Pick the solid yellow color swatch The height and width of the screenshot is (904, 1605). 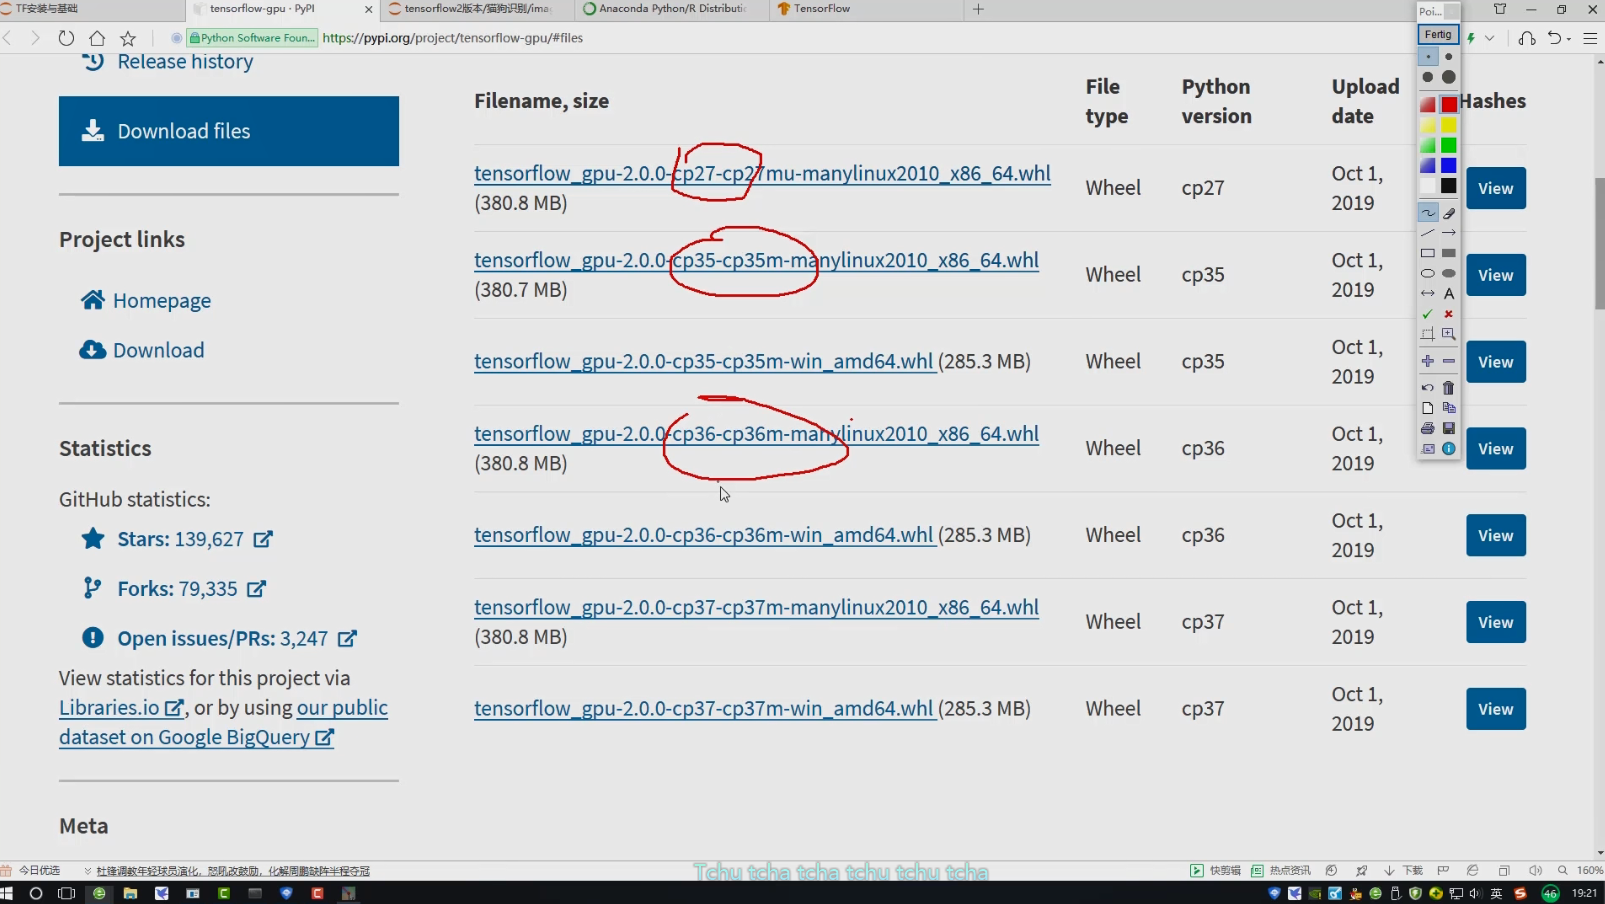(1449, 125)
